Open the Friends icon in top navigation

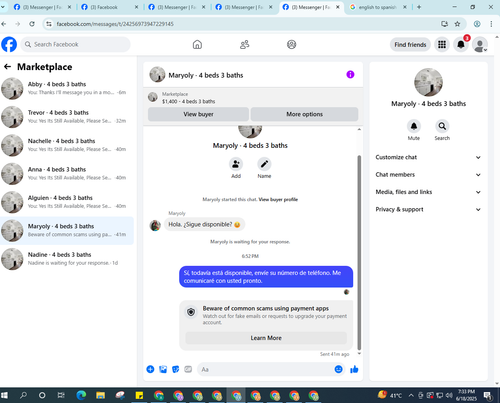[x=245, y=44]
